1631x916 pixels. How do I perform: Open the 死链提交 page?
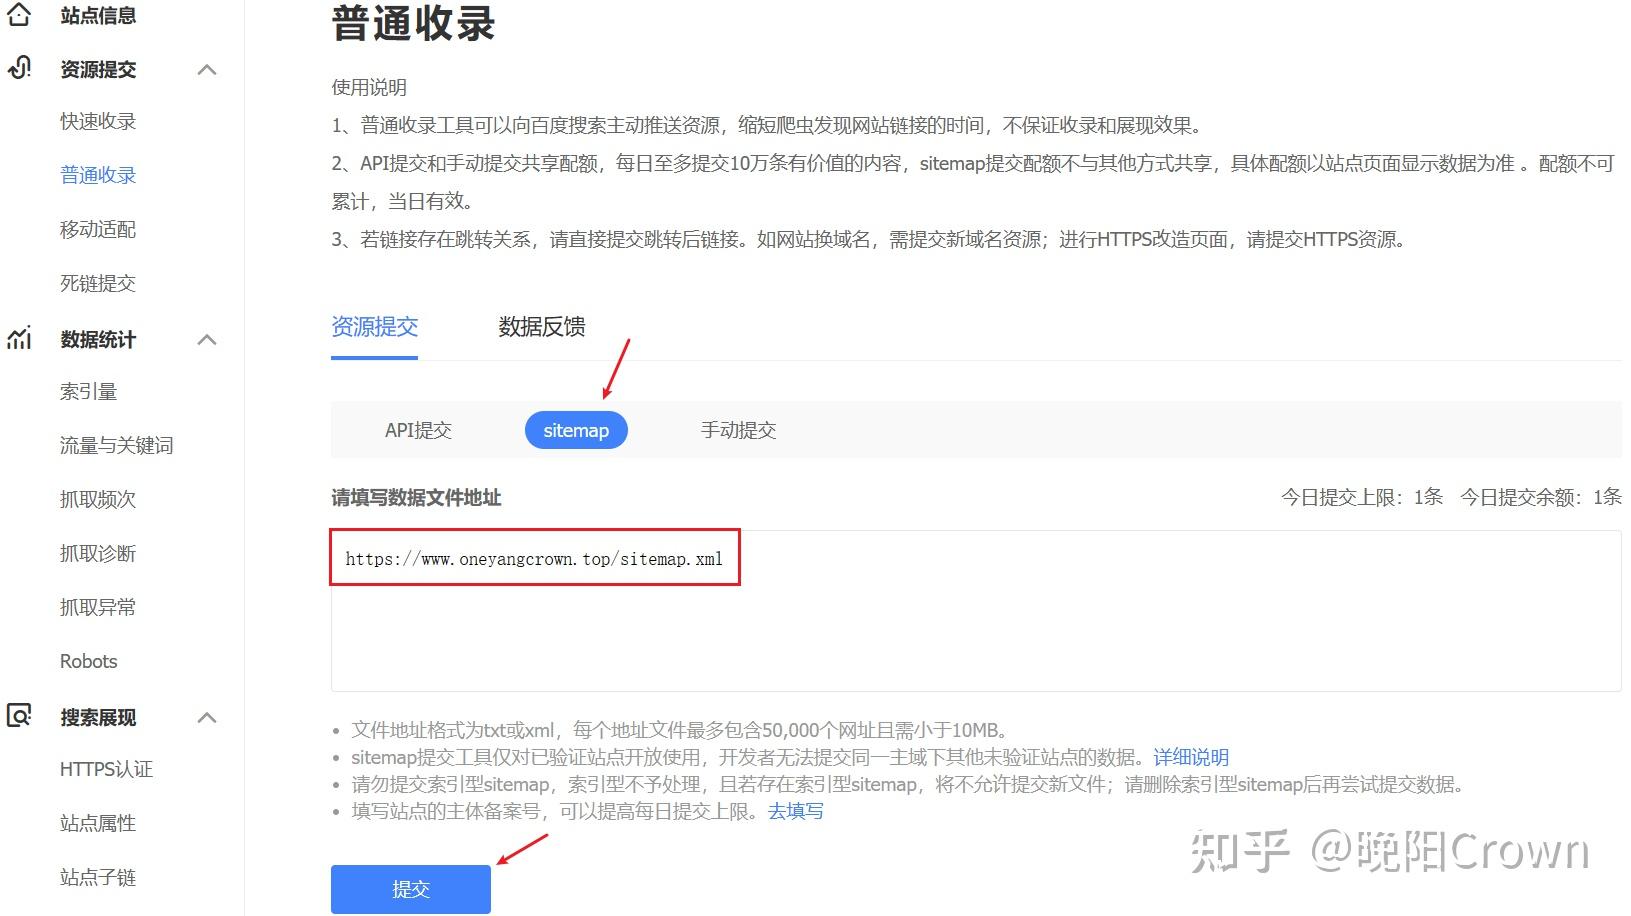tap(96, 283)
